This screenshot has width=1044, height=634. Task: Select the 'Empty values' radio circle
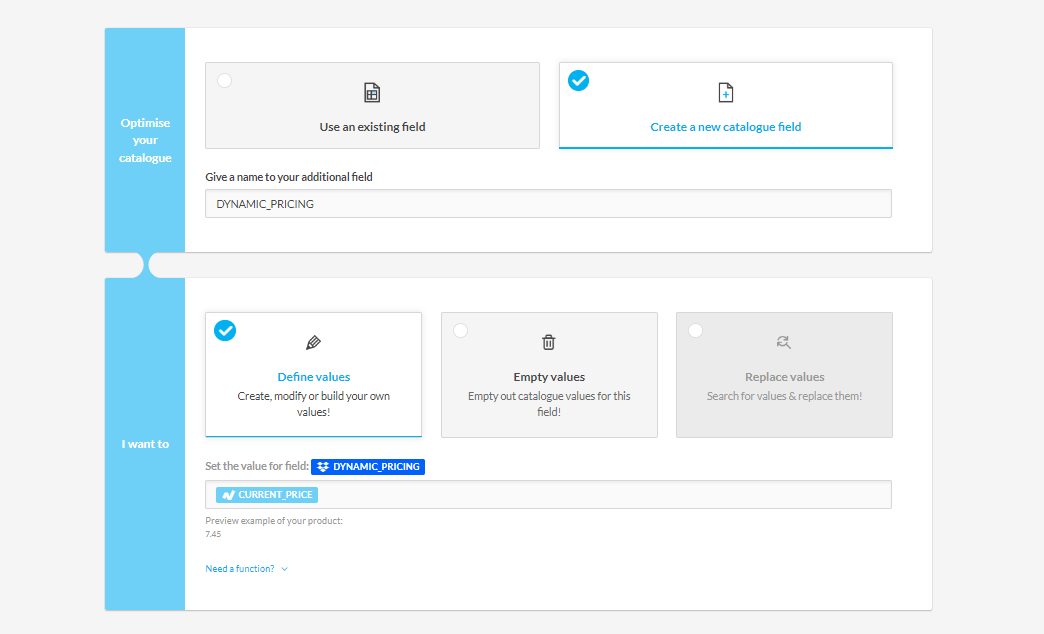[x=460, y=331]
